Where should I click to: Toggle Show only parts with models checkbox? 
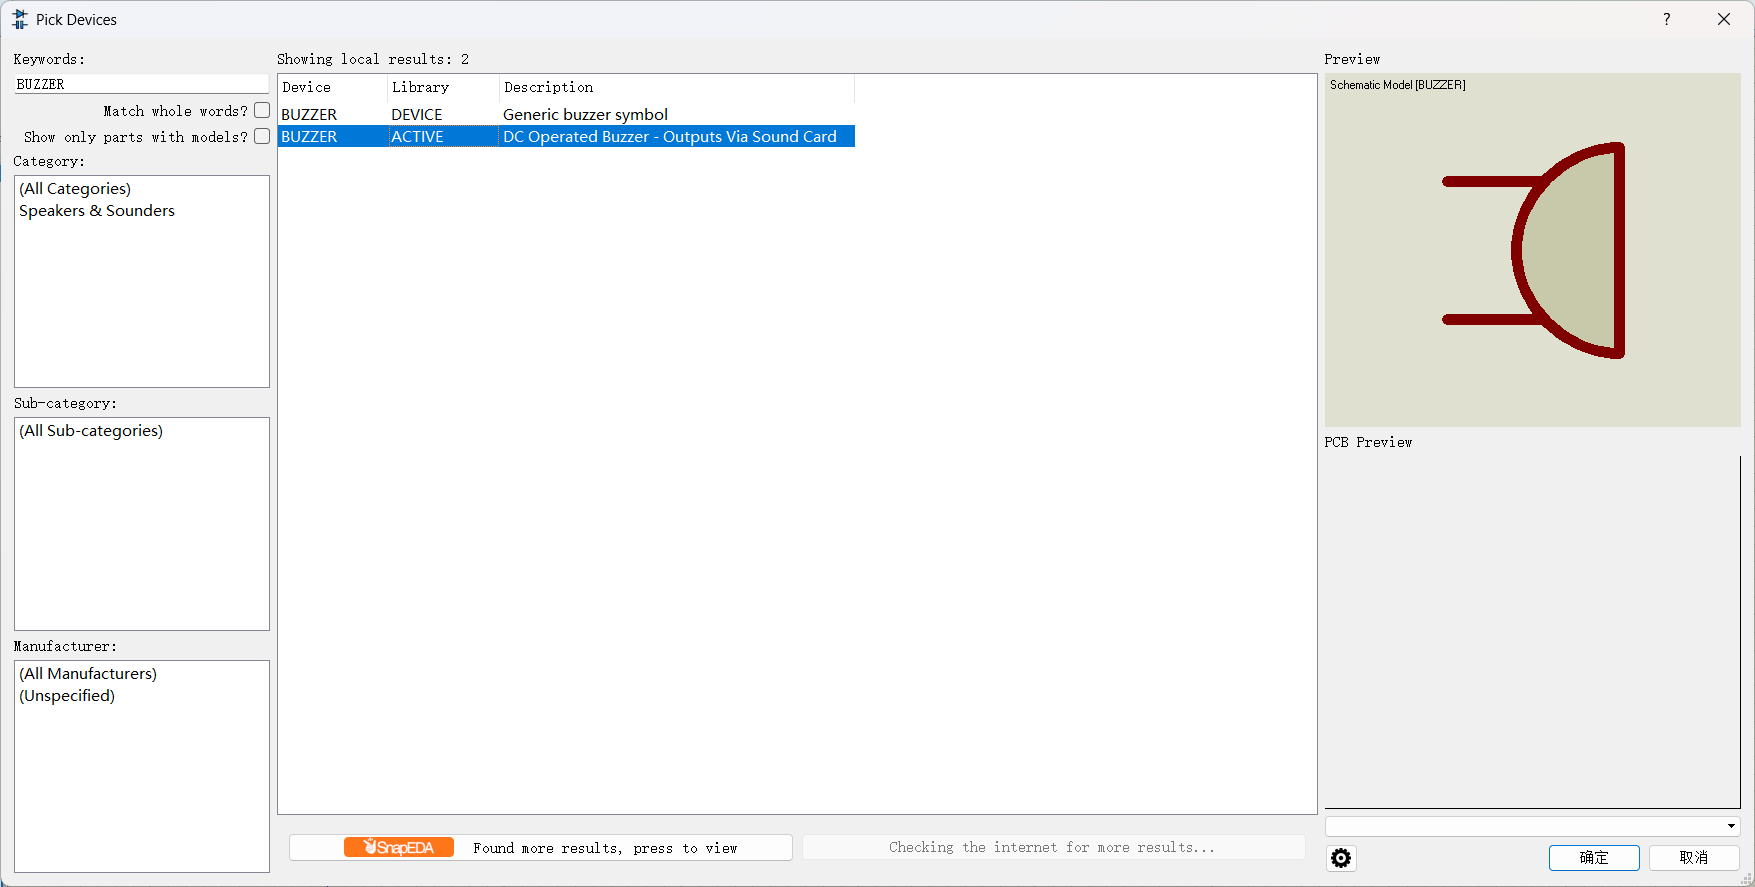pos(262,136)
